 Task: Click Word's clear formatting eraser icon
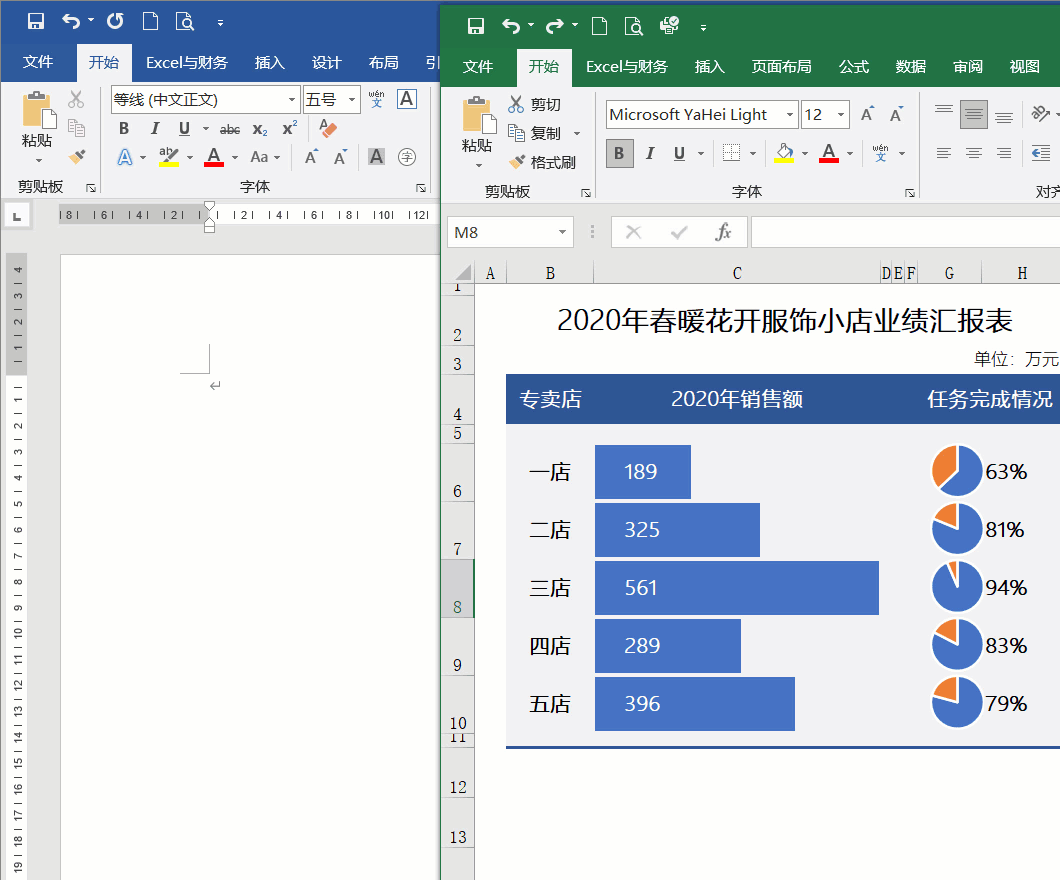click(x=328, y=128)
